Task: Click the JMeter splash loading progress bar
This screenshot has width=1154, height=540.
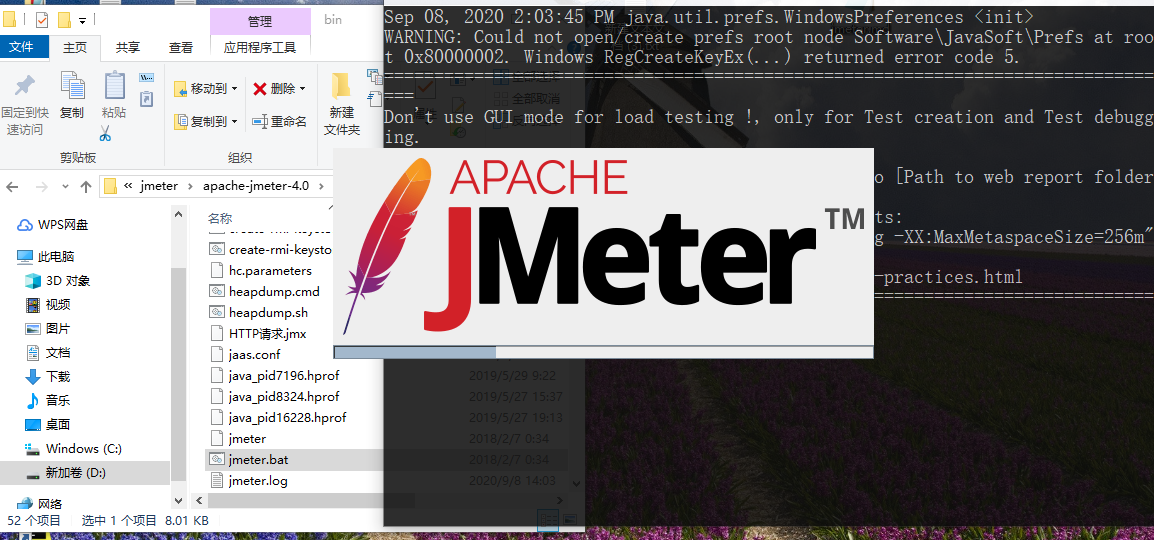Action: click(603, 352)
